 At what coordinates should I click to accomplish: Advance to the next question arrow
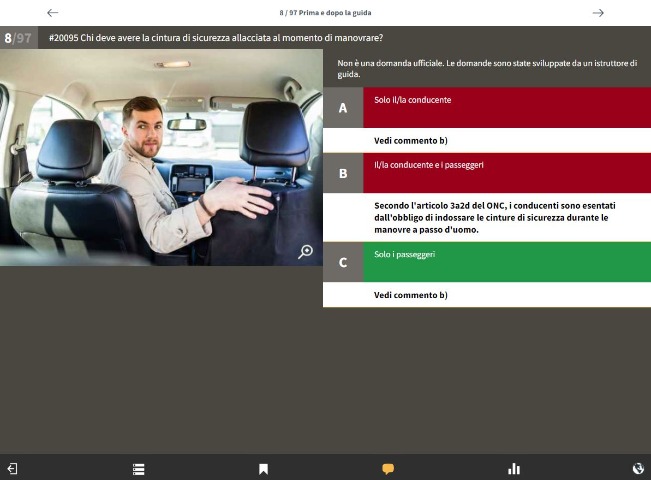coord(598,13)
